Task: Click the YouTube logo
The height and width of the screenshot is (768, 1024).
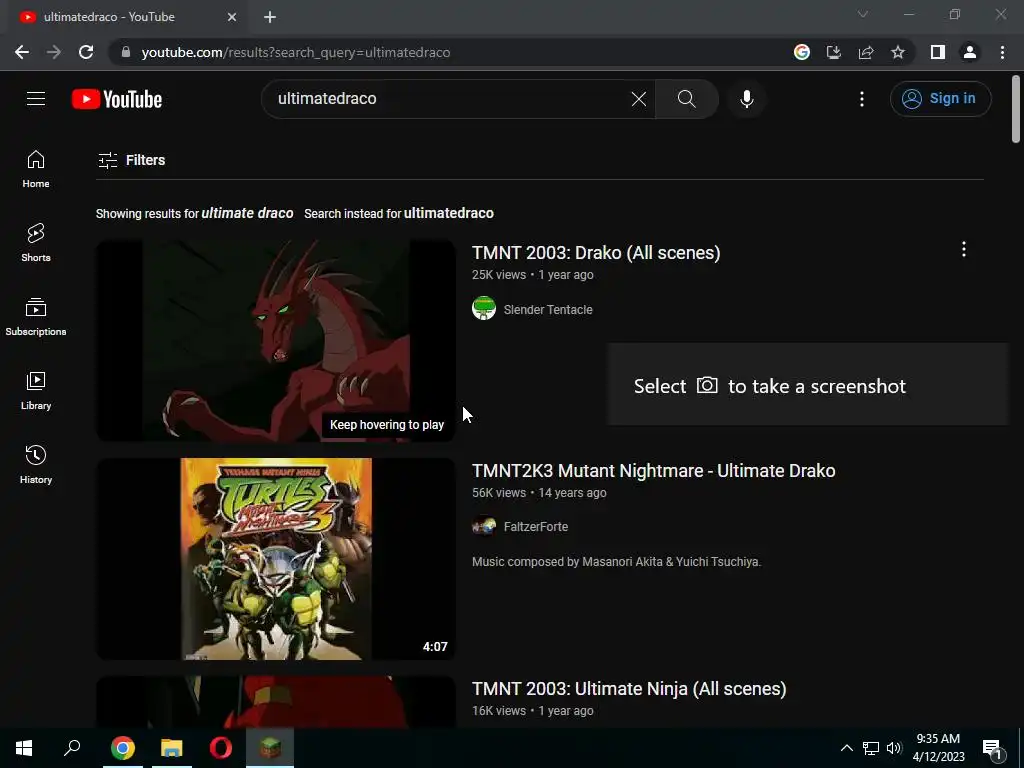Action: [x=117, y=99]
